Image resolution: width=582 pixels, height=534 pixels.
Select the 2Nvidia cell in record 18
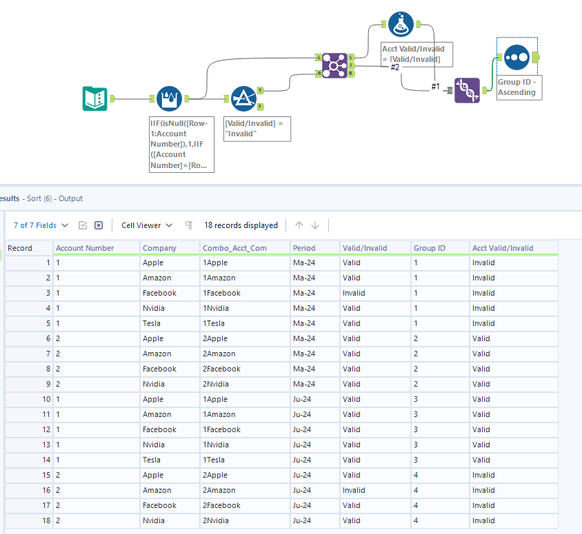pyautogui.click(x=245, y=521)
